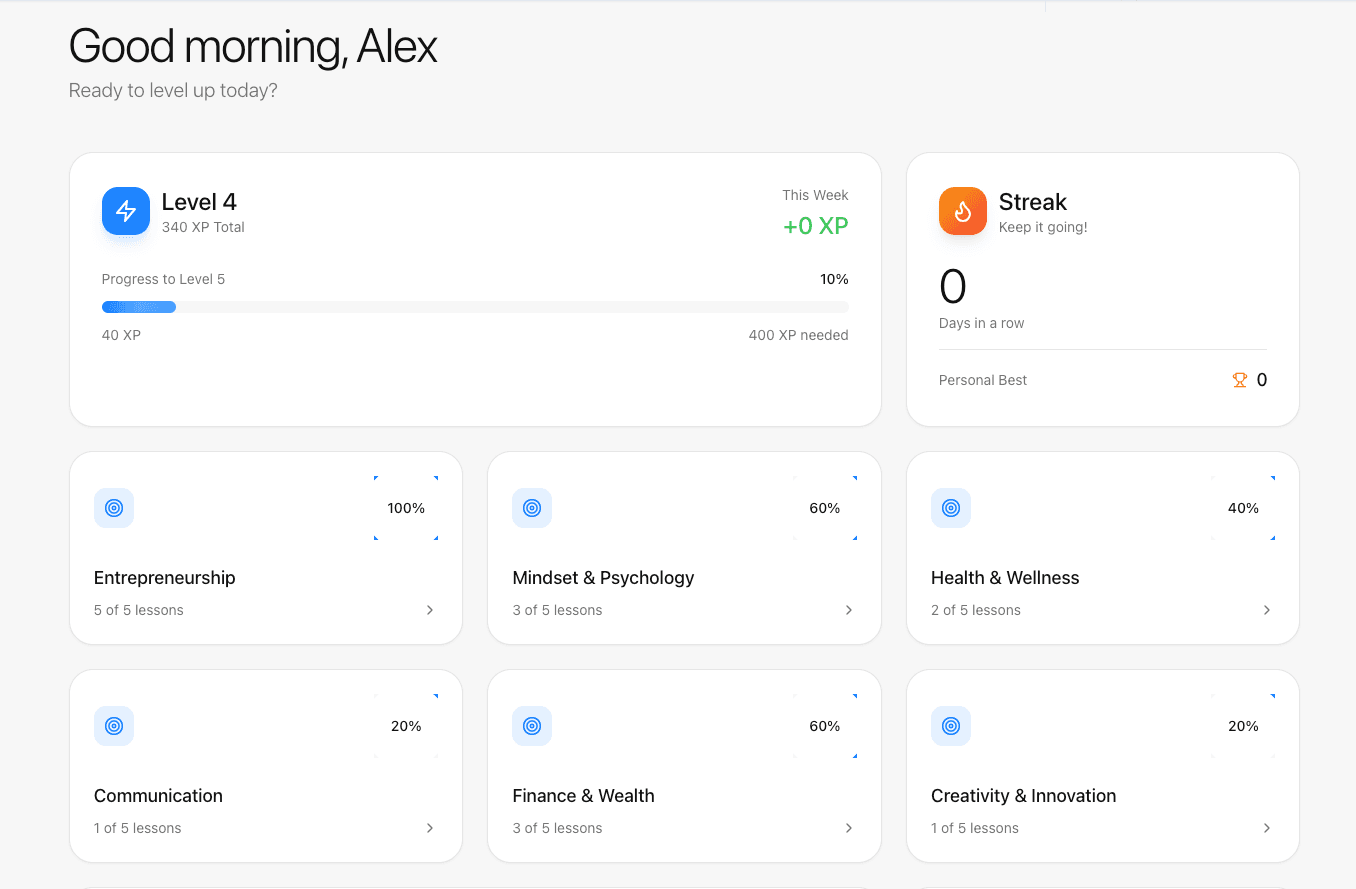The width and height of the screenshot is (1356, 889).
Task: Click '2 of 5 lessons' under Health & Wellness
Action: [976, 610]
